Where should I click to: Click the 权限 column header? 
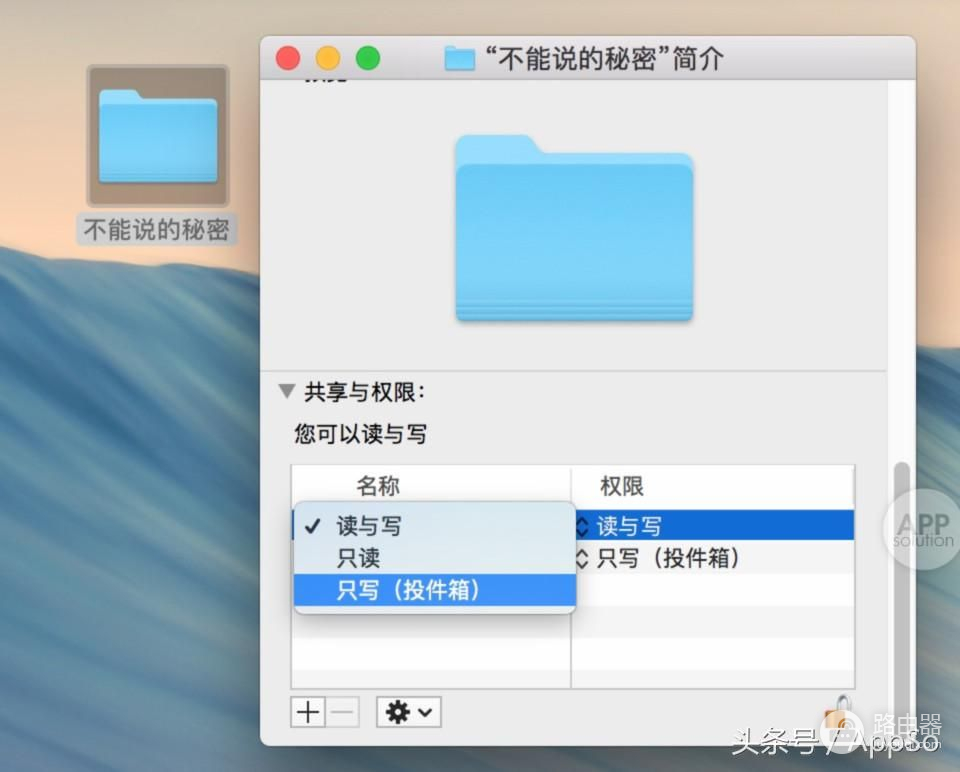pos(622,486)
